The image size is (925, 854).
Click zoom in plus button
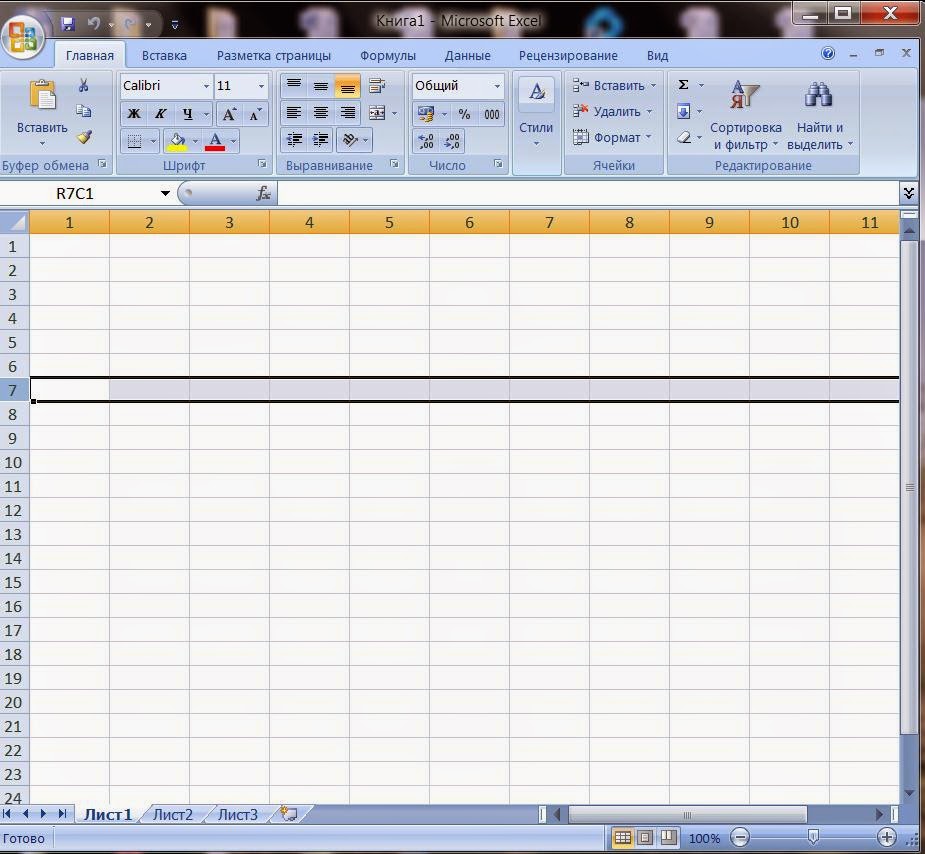[x=887, y=837]
